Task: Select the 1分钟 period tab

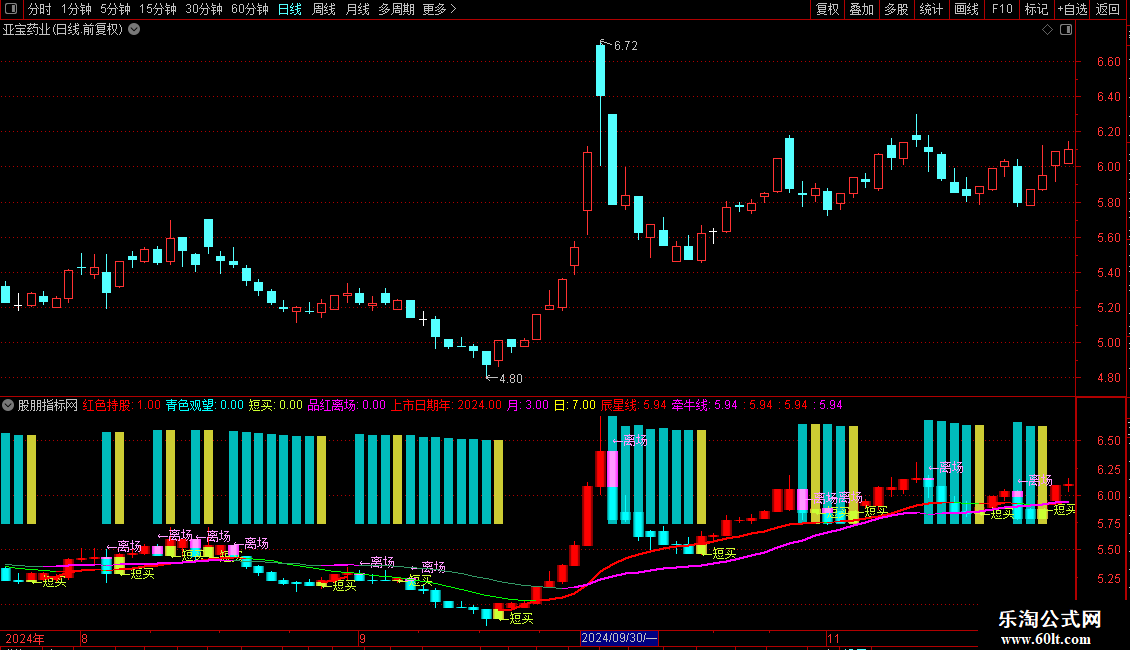Action: coord(76,9)
